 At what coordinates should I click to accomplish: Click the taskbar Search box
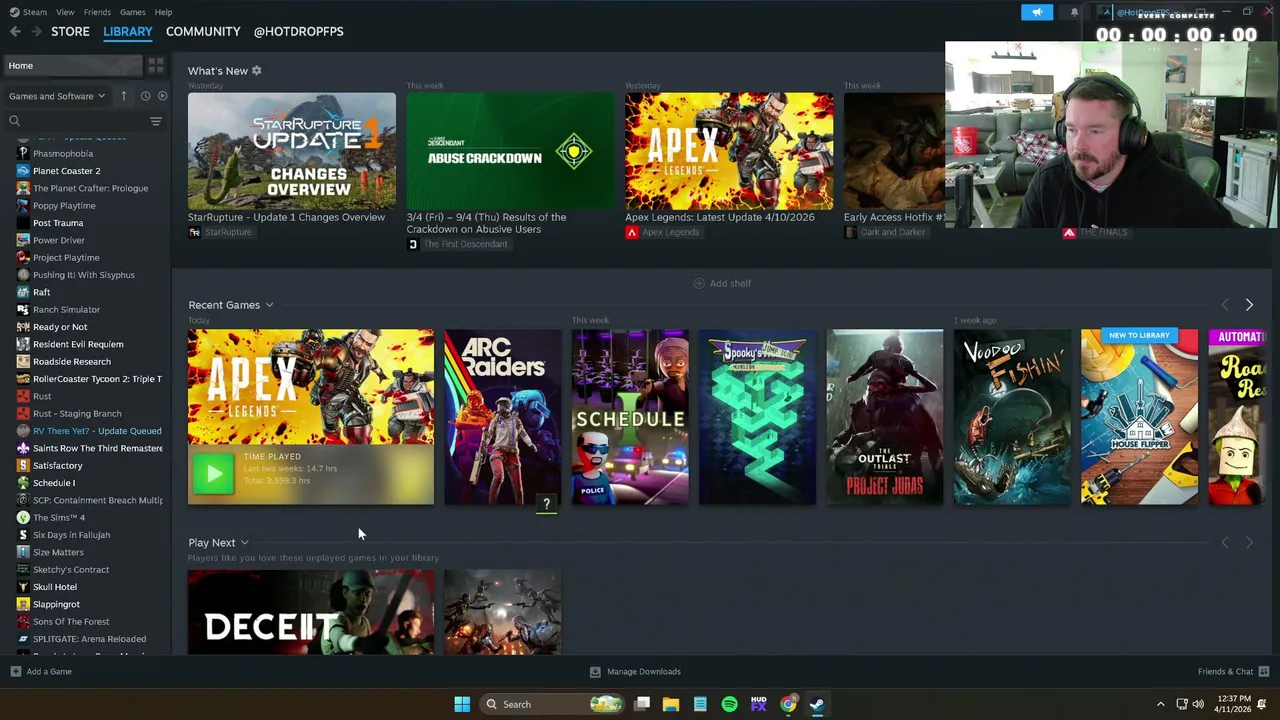tap(552, 704)
